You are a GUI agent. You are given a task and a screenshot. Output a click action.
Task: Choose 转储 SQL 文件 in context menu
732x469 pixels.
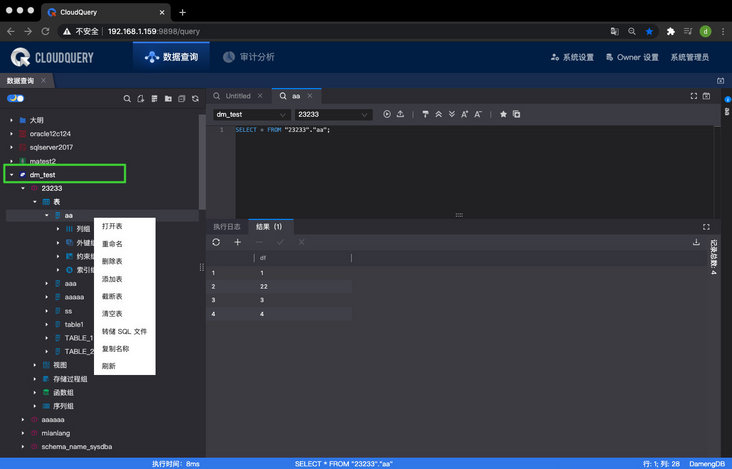(x=124, y=331)
